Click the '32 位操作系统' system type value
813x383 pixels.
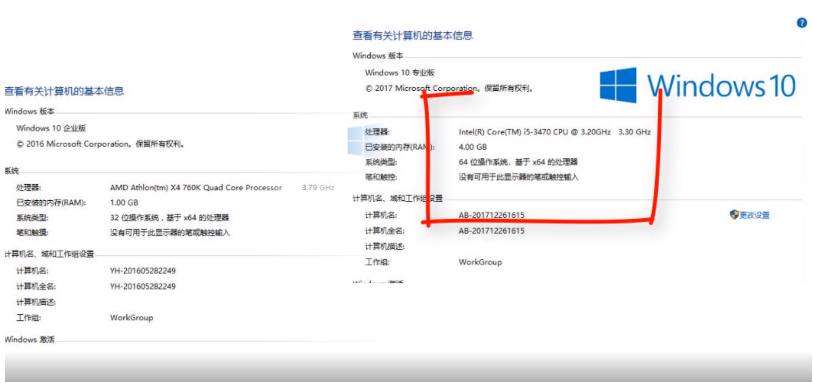[170, 218]
